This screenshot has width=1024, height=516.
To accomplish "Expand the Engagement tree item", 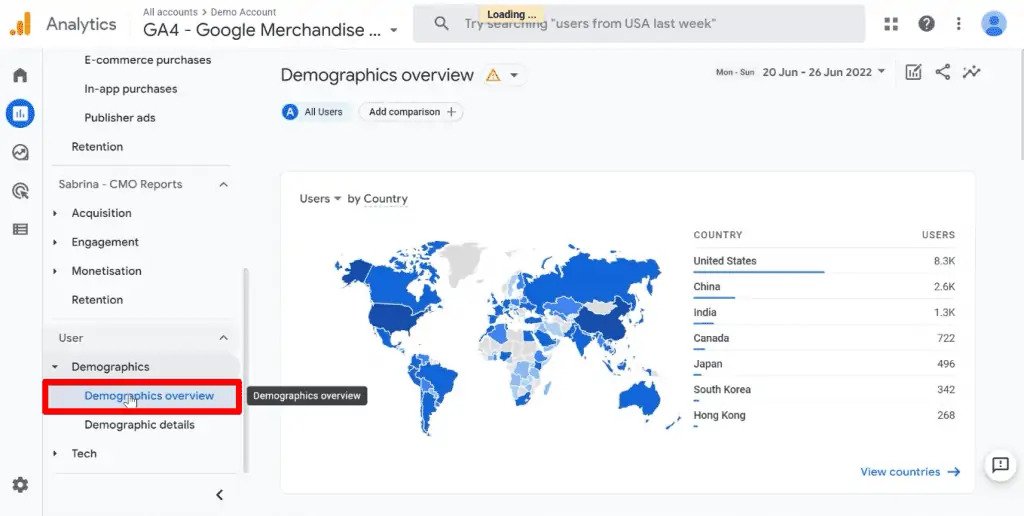I will tap(56, 242).
